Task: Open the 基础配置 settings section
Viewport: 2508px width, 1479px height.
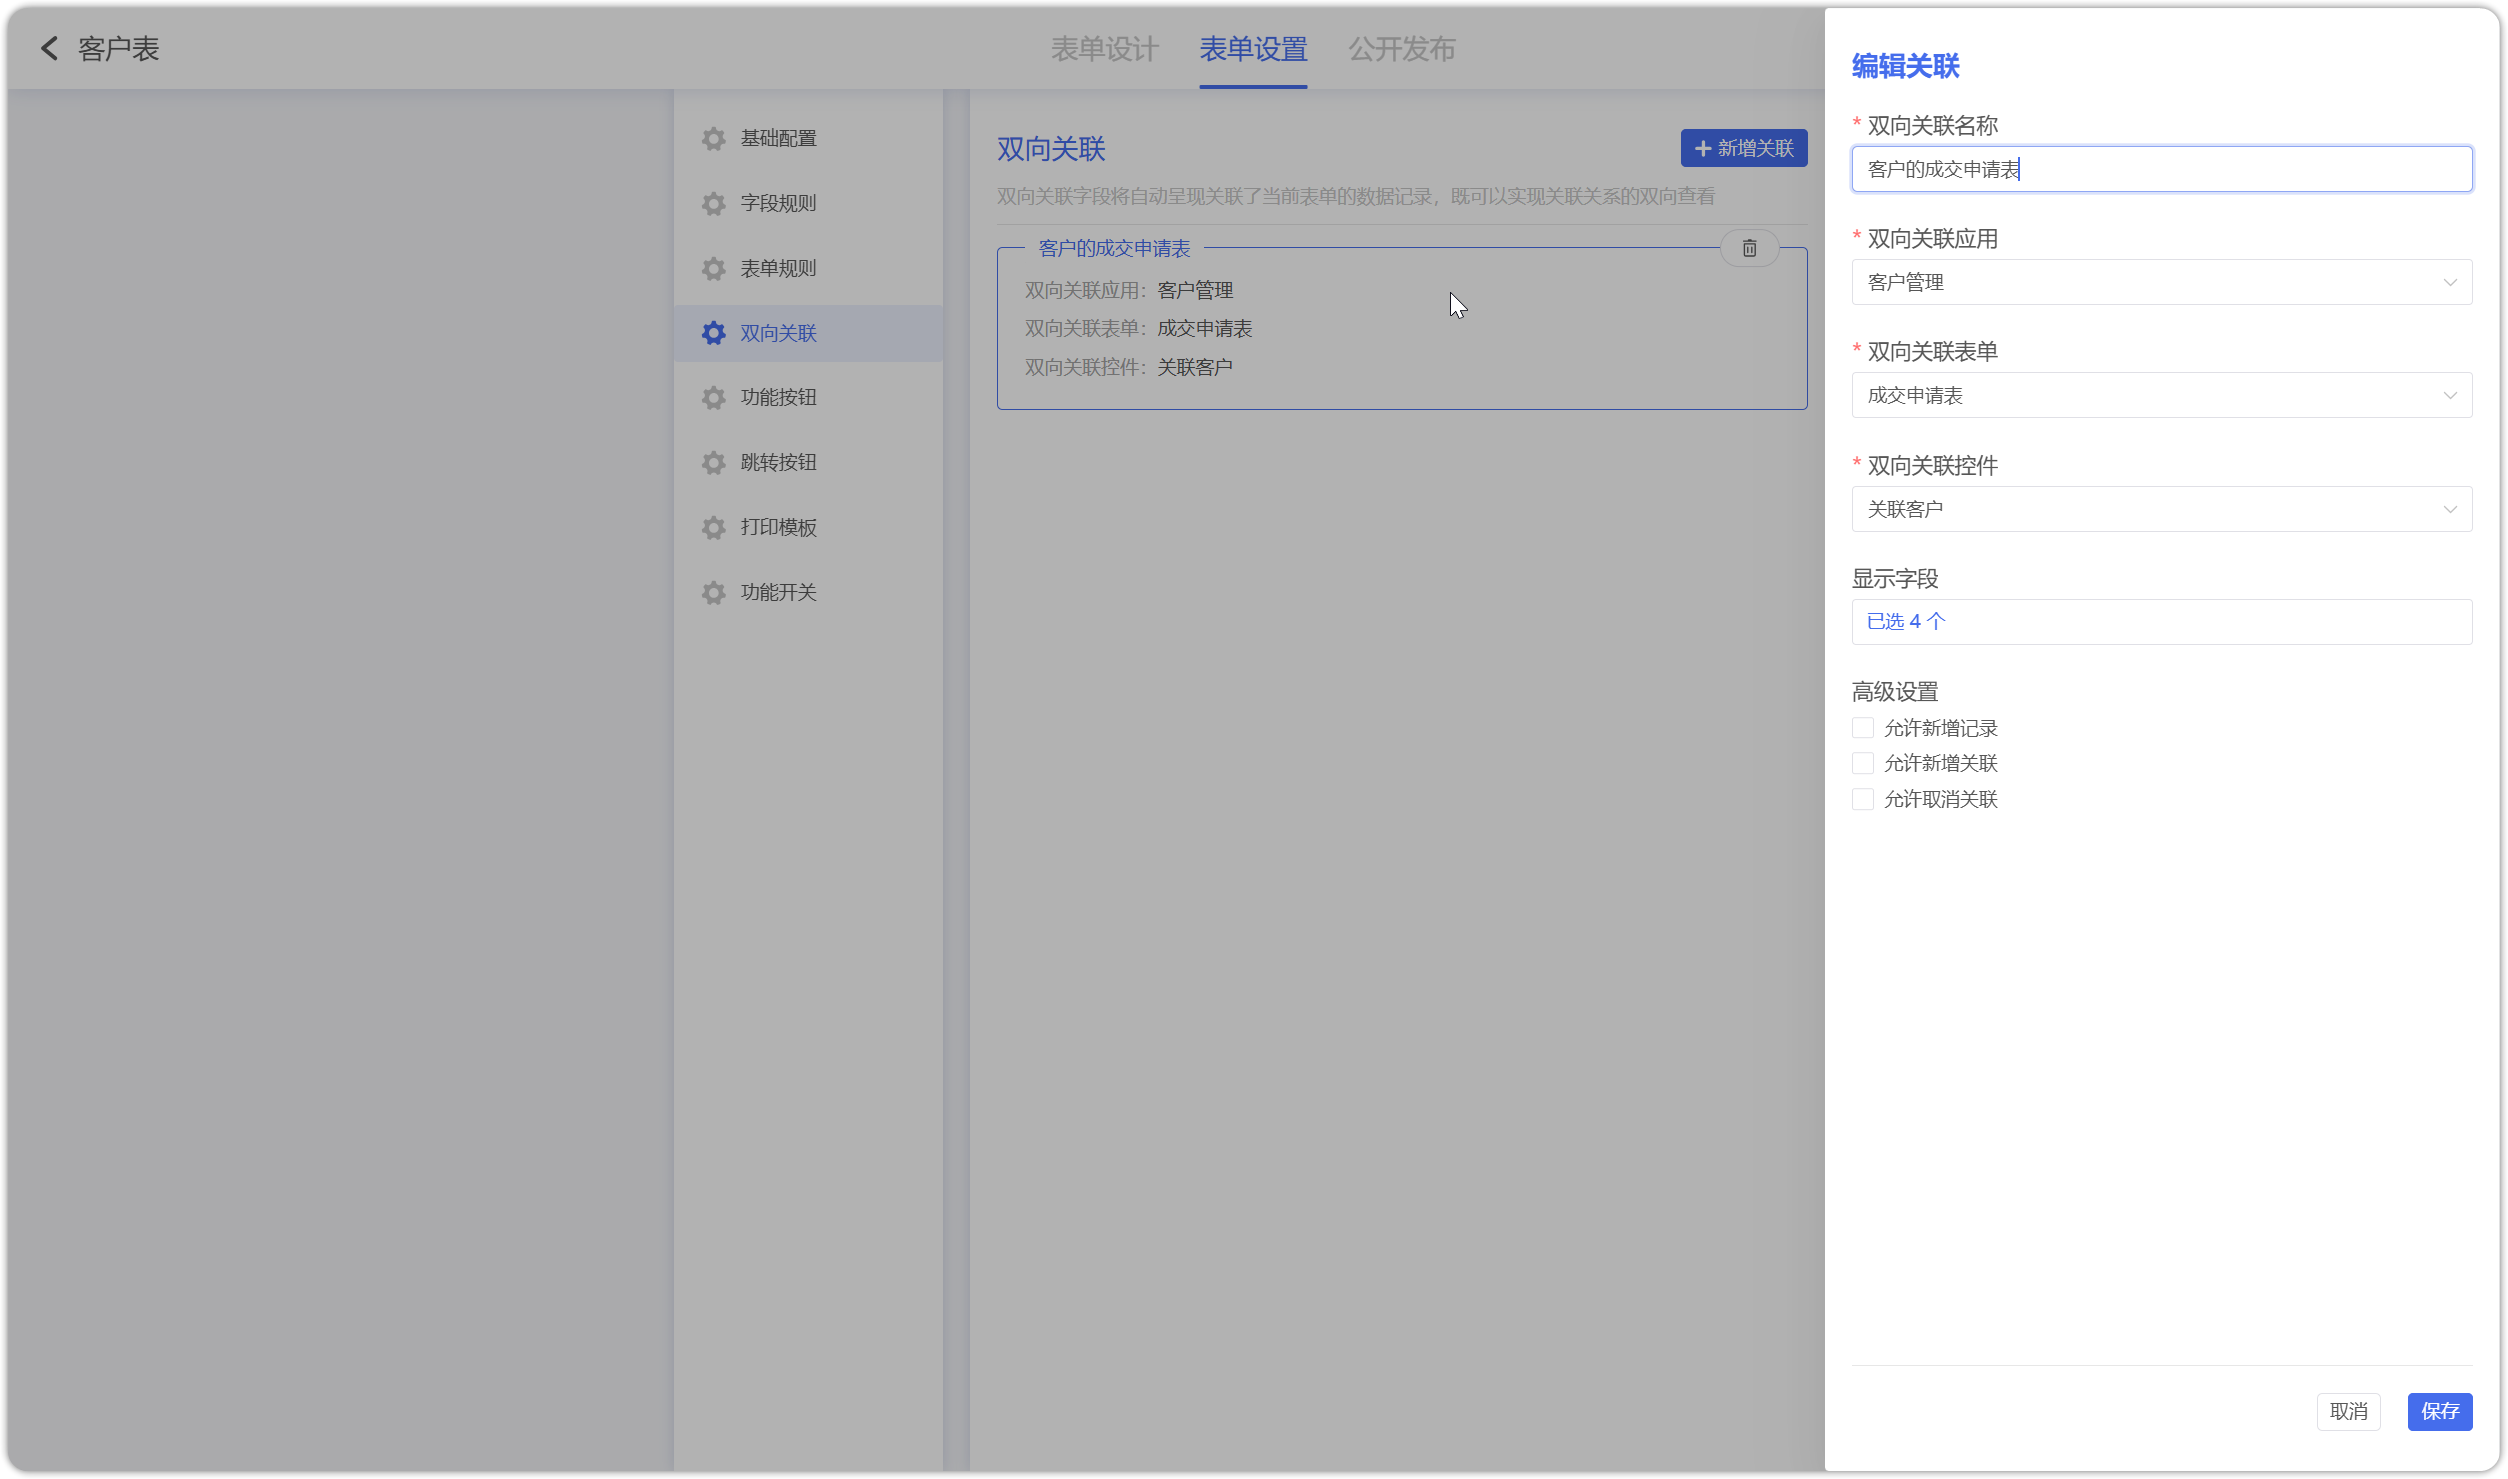Action: (x=808, y=138)
